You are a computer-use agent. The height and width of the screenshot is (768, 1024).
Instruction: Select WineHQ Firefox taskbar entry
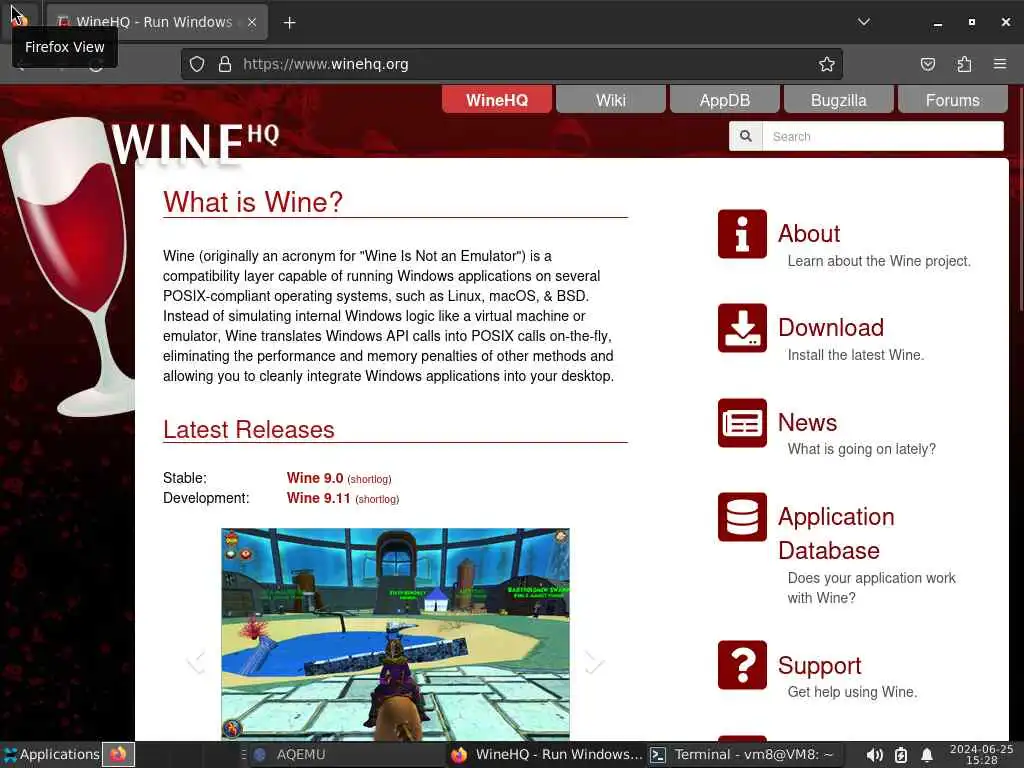[x=547, y=754]
